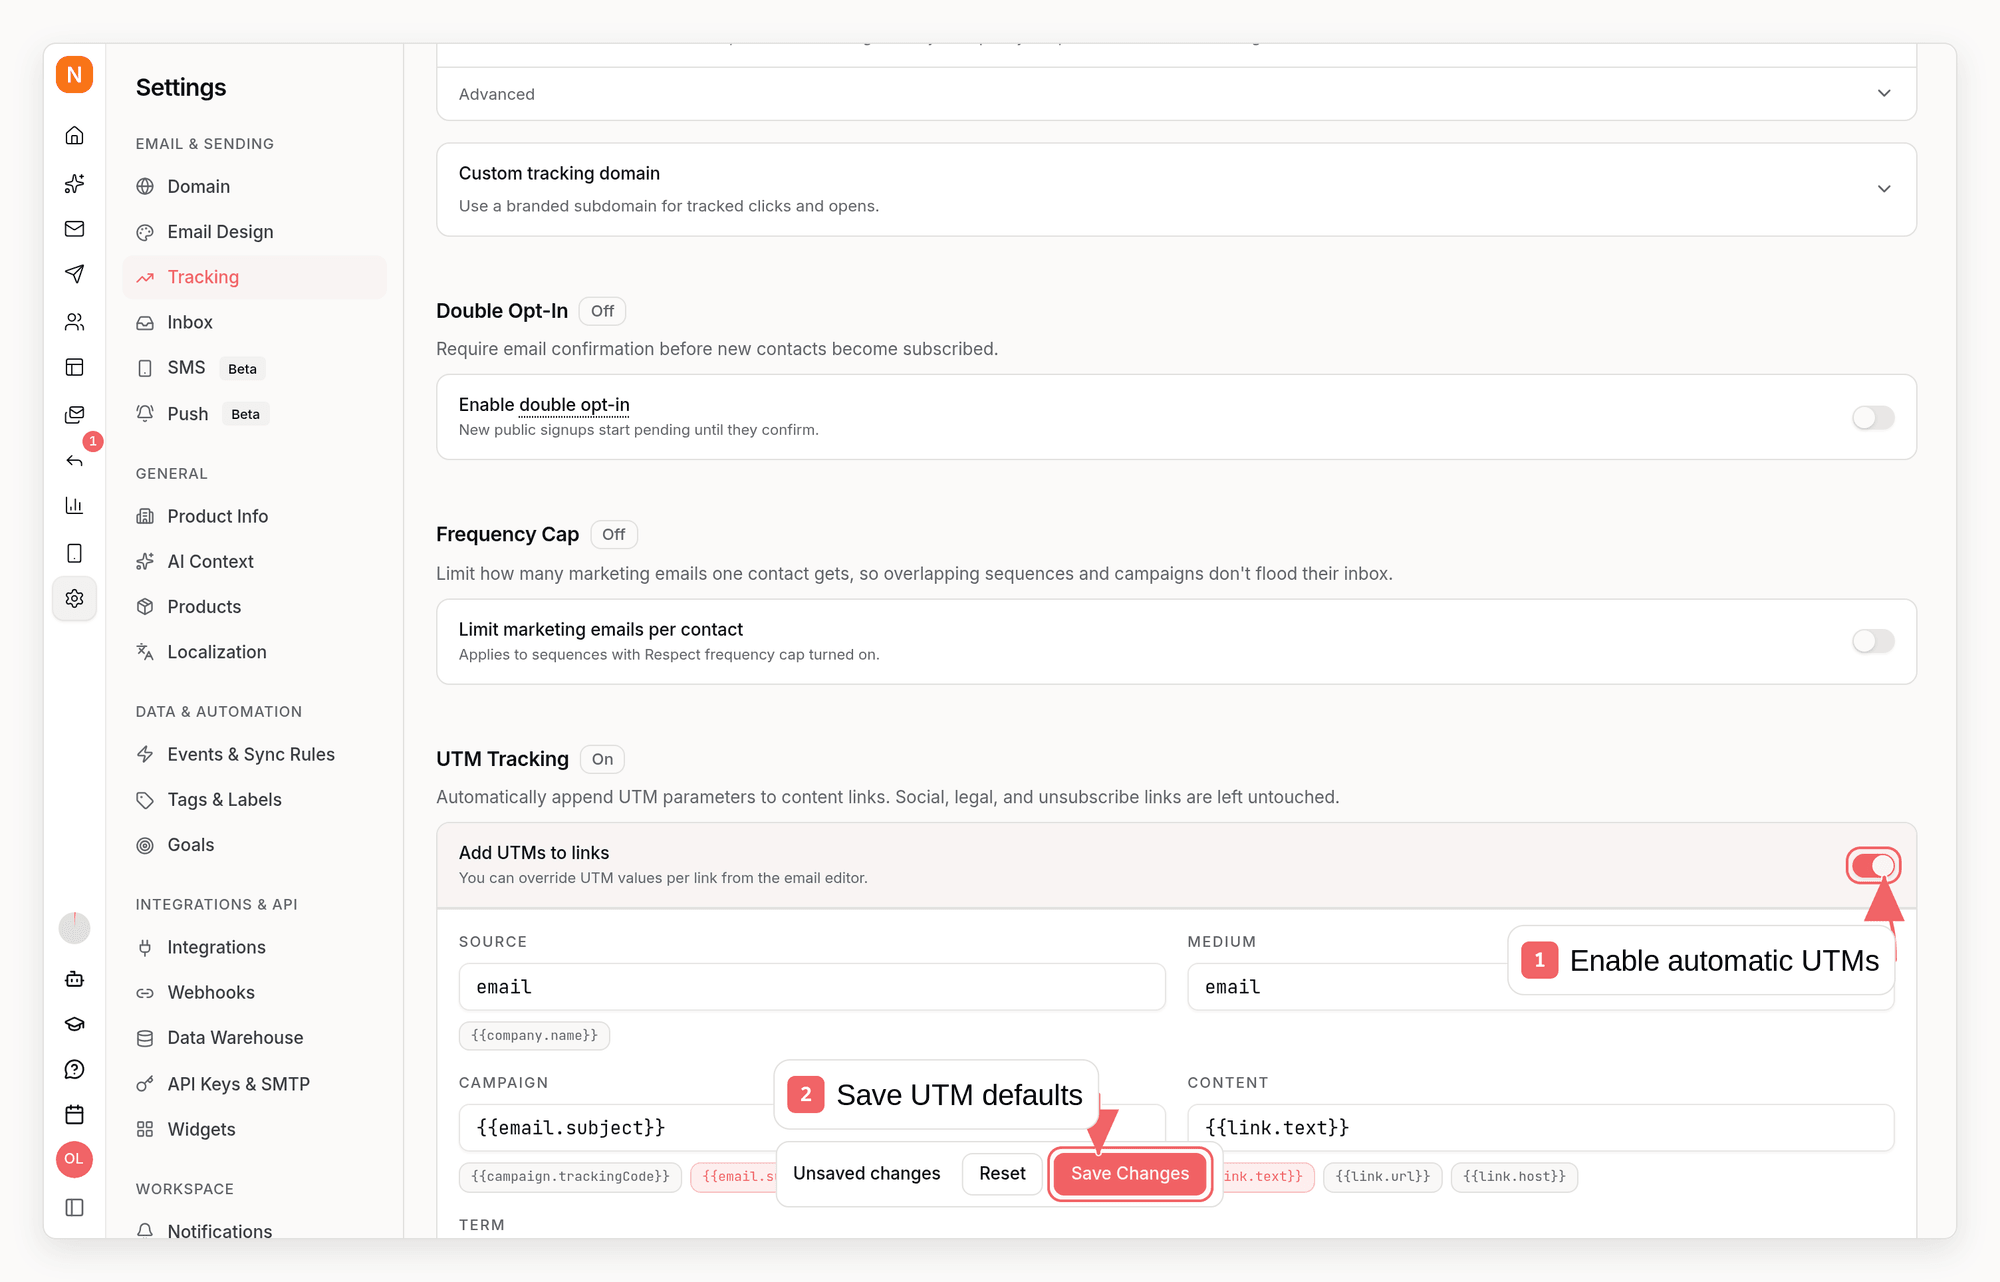This screenshot has height=1282, width=2000.
Task: Open the reply arrow icon with badge
Action: click(74, 460)
